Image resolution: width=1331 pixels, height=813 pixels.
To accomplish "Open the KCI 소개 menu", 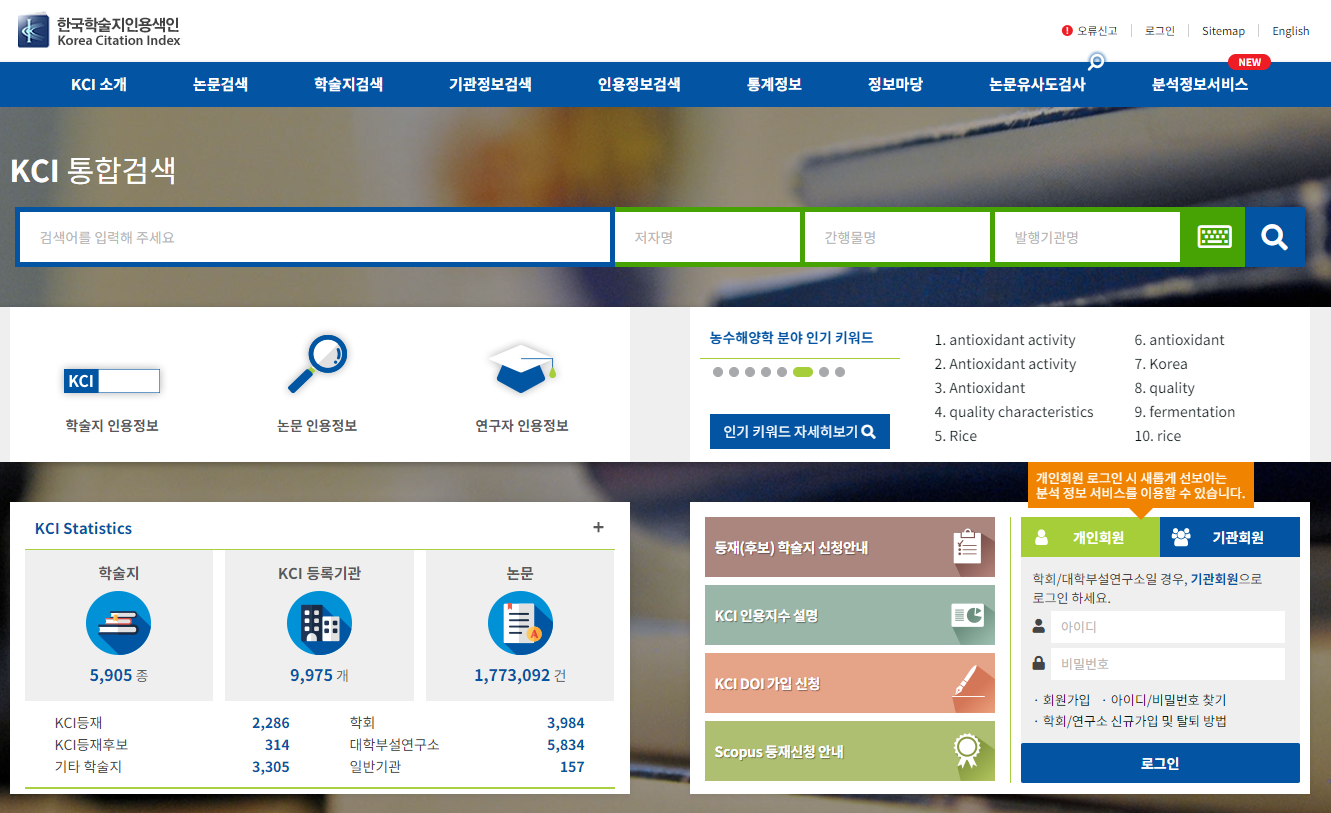I will [x=99, y=85].
